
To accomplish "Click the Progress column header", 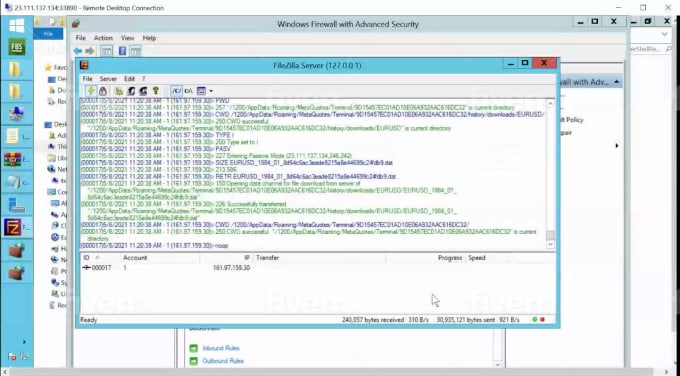I will pos(426,258).
